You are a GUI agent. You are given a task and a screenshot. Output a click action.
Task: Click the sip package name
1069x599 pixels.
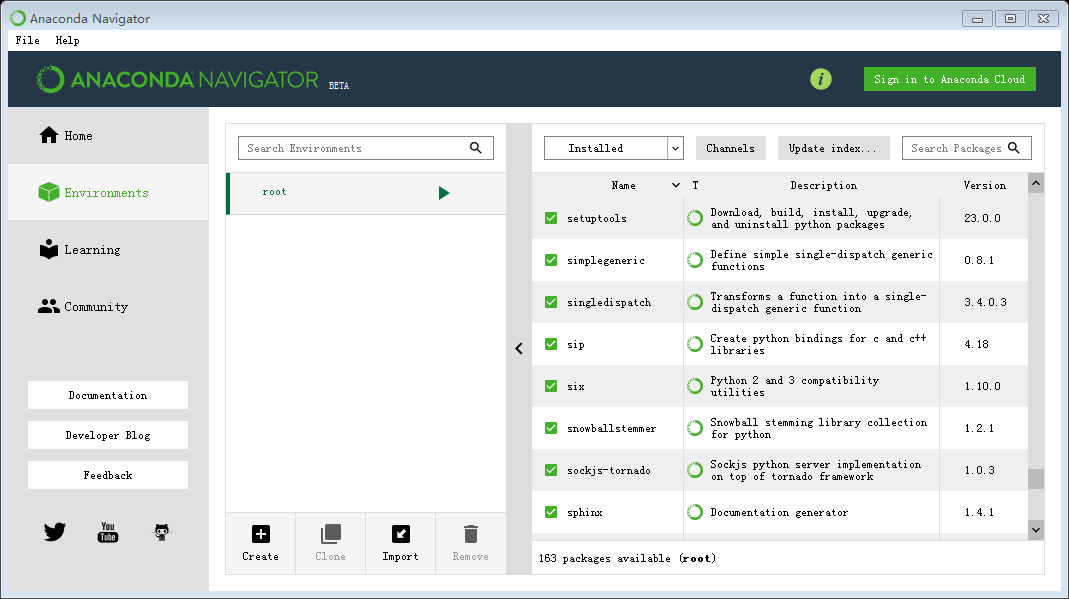click(575, 345)
